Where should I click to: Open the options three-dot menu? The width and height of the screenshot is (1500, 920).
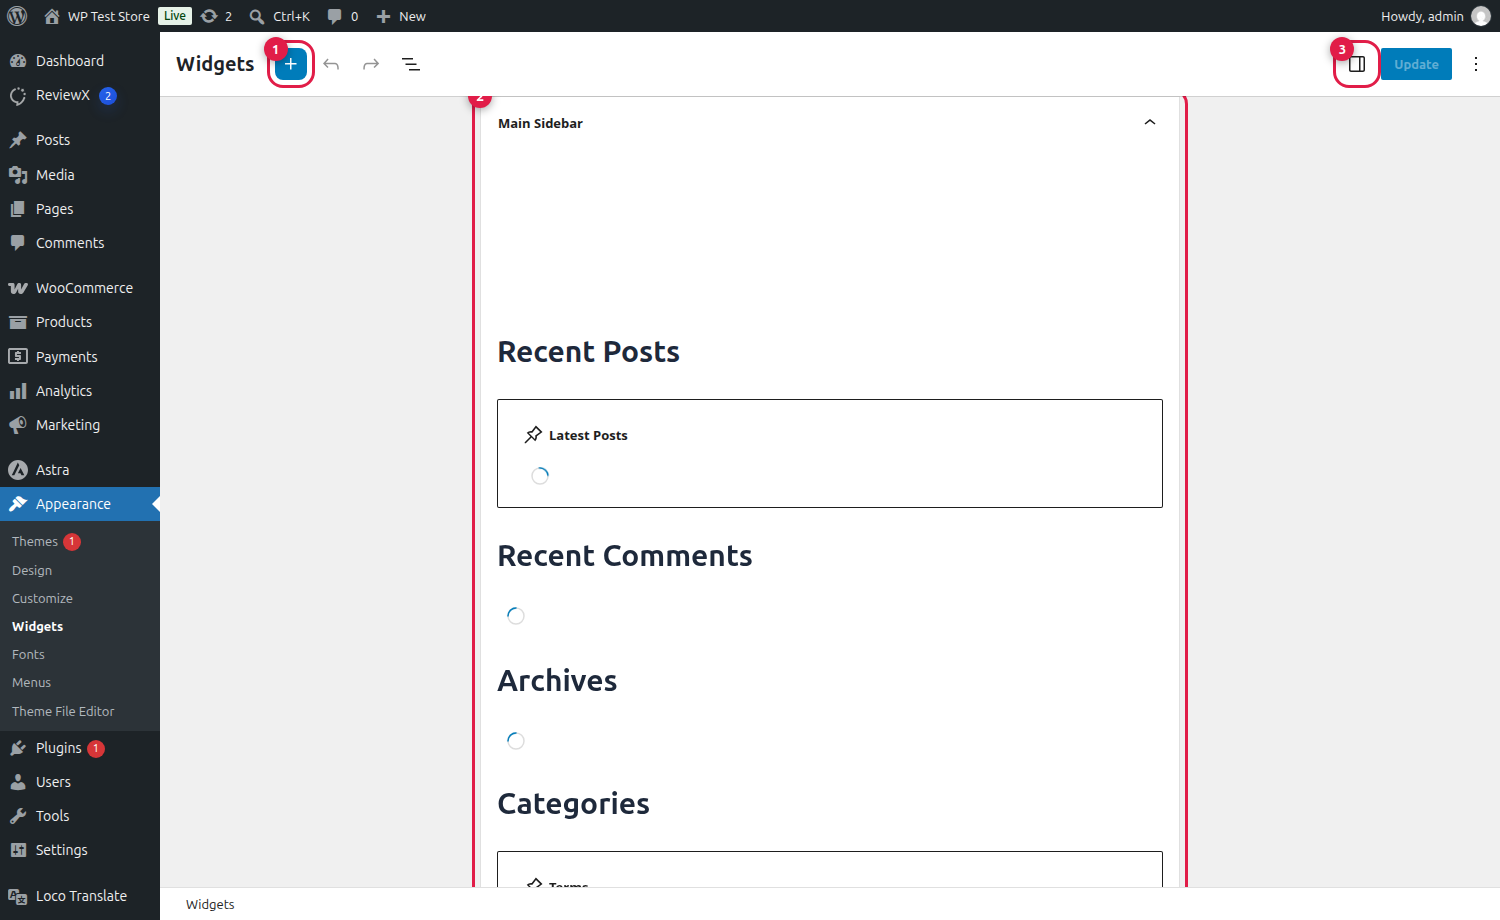[x=1476, y=64]
